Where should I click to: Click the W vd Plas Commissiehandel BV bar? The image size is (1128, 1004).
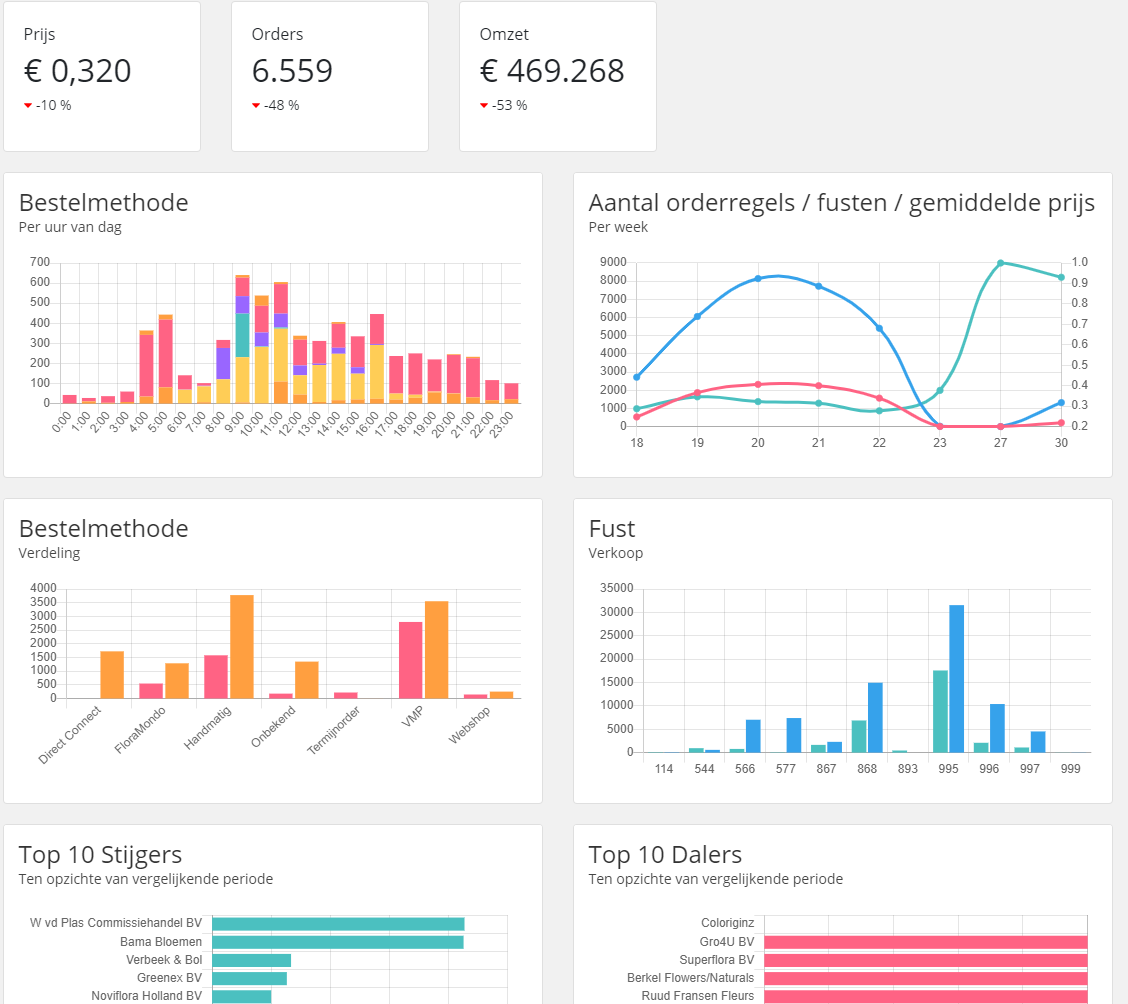338,923
